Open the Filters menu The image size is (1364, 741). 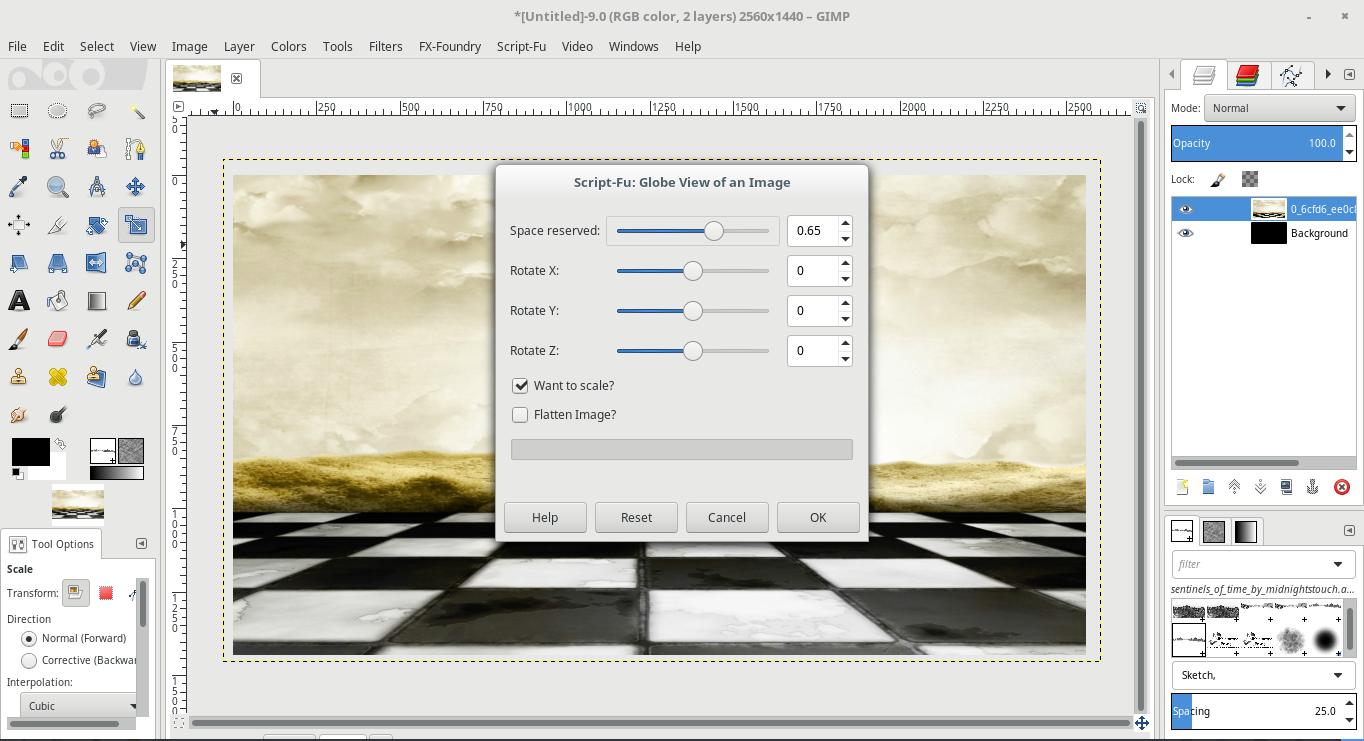tap(385, 46)
